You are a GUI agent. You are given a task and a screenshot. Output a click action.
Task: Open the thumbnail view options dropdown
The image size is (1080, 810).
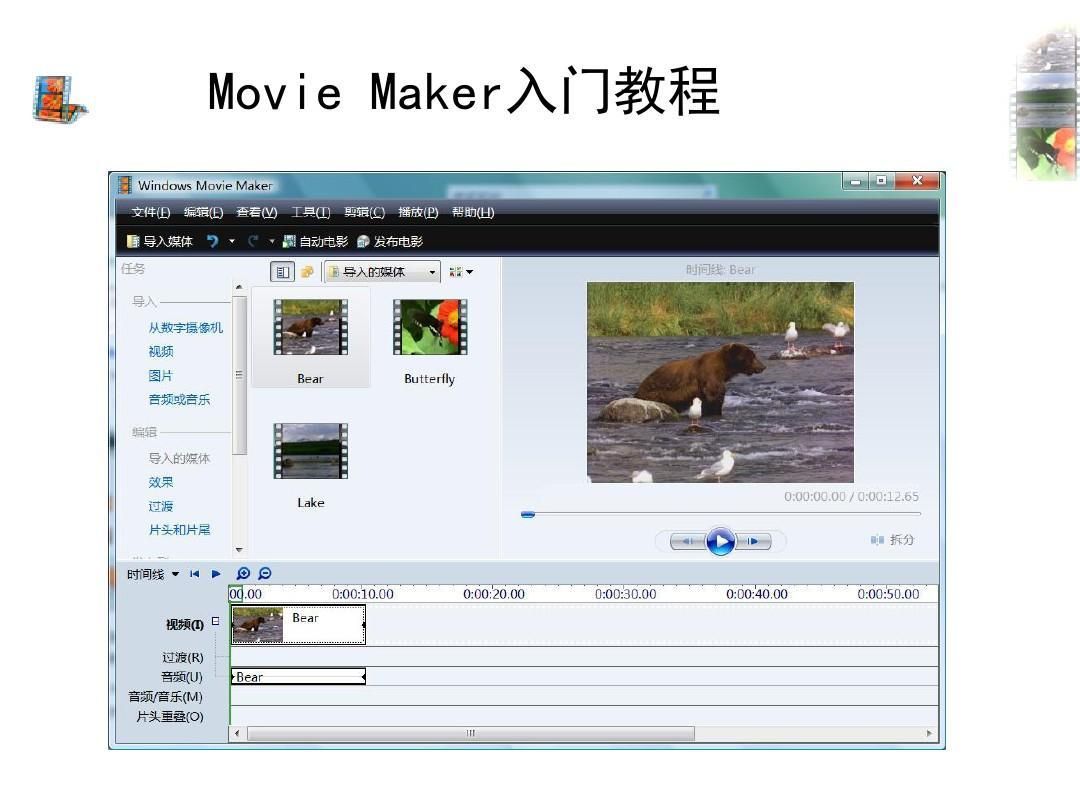click(x=461, y=272)
